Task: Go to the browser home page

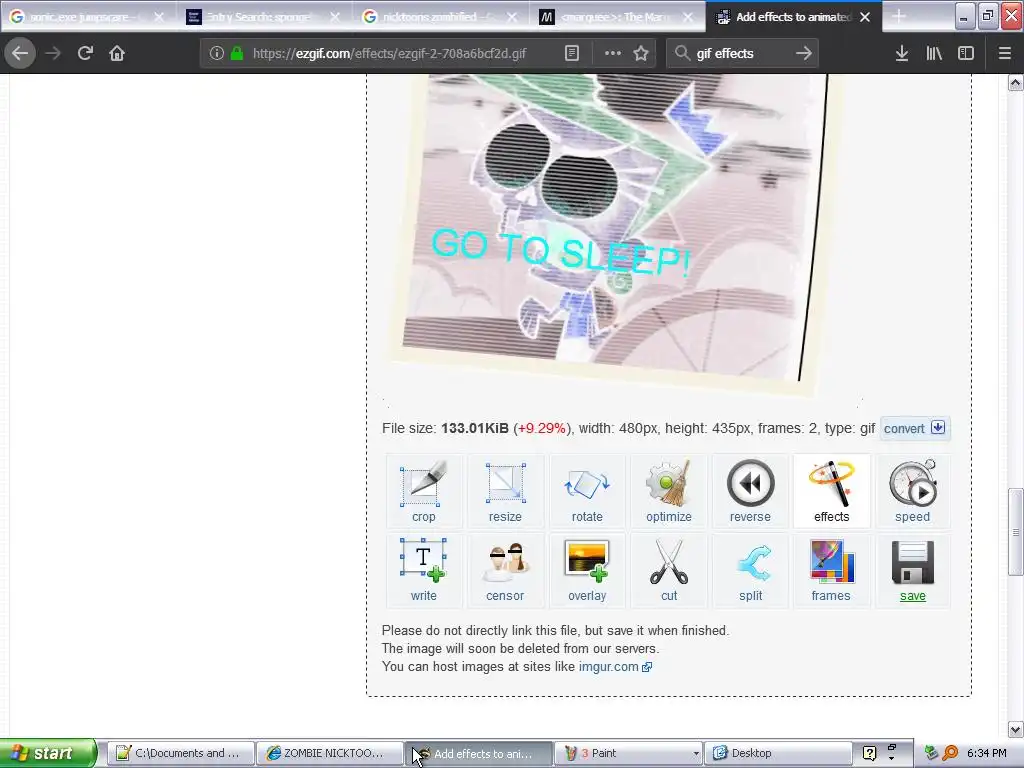Action: pos(117,54)
